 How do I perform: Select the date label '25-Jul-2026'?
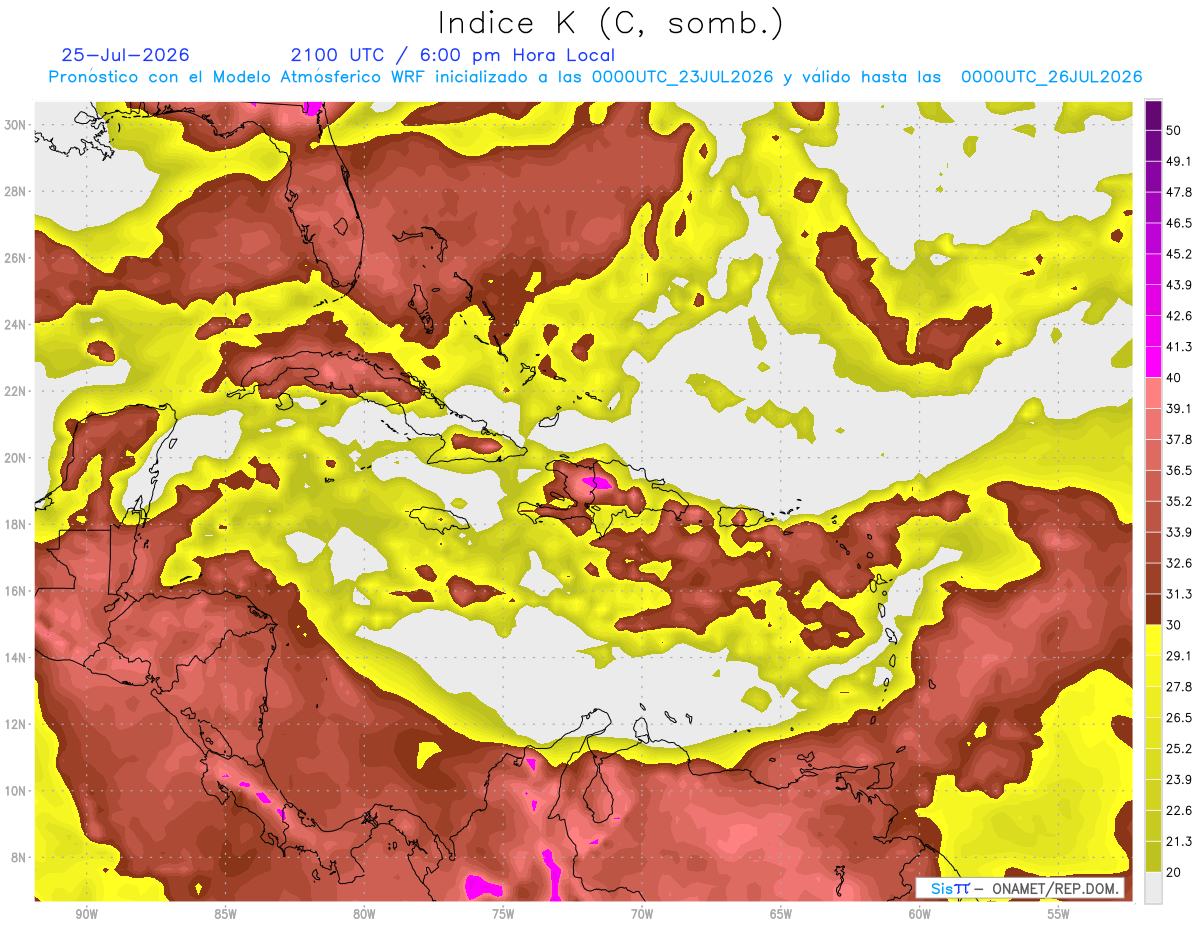125,55
